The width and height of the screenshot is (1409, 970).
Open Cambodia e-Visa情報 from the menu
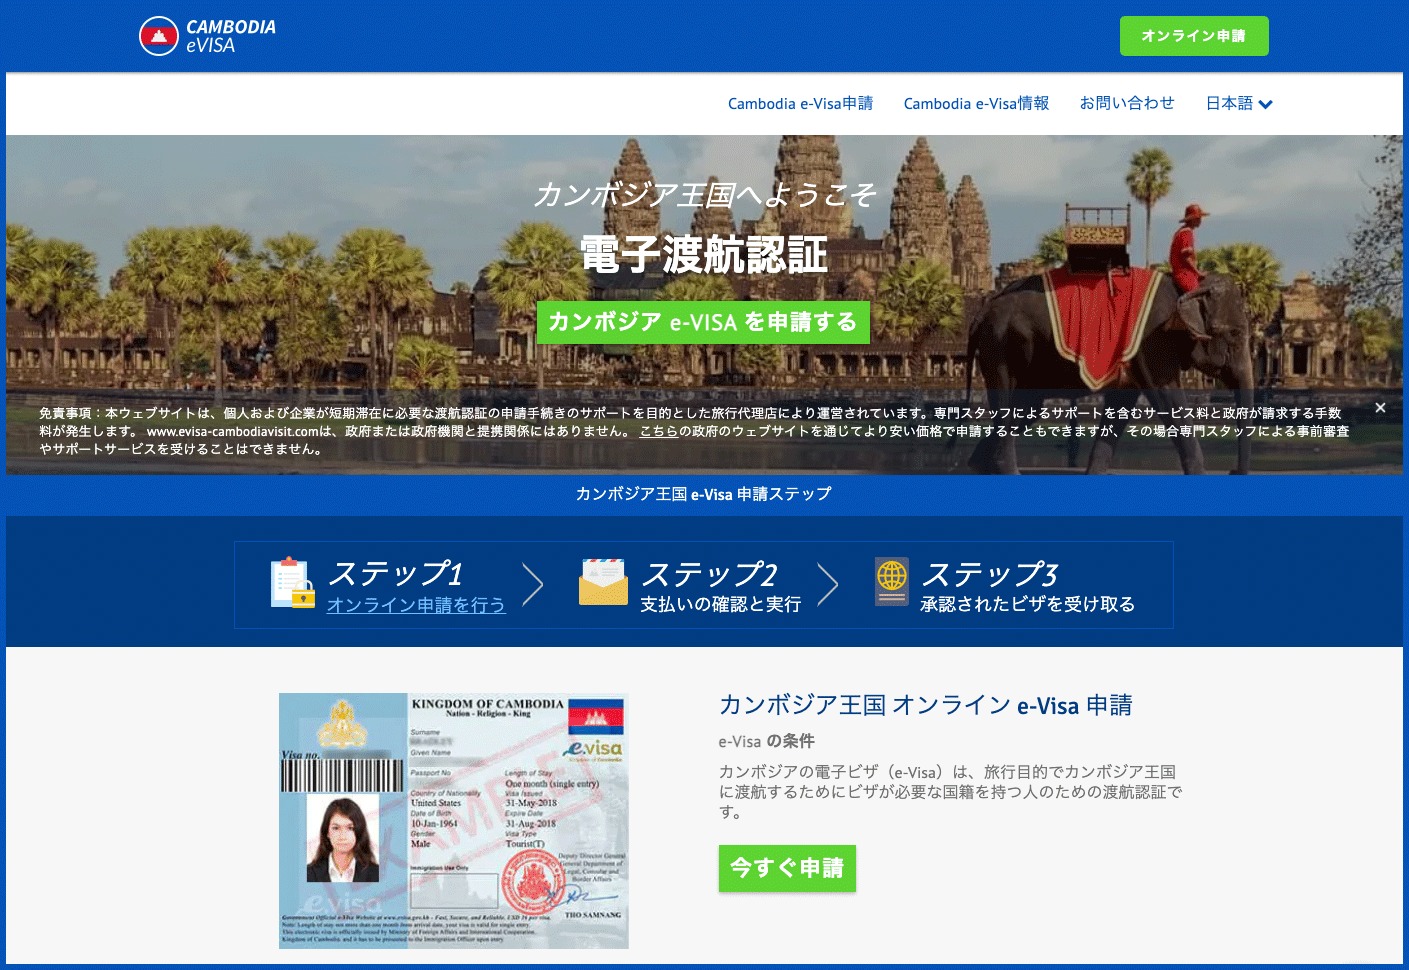point(976,103)
